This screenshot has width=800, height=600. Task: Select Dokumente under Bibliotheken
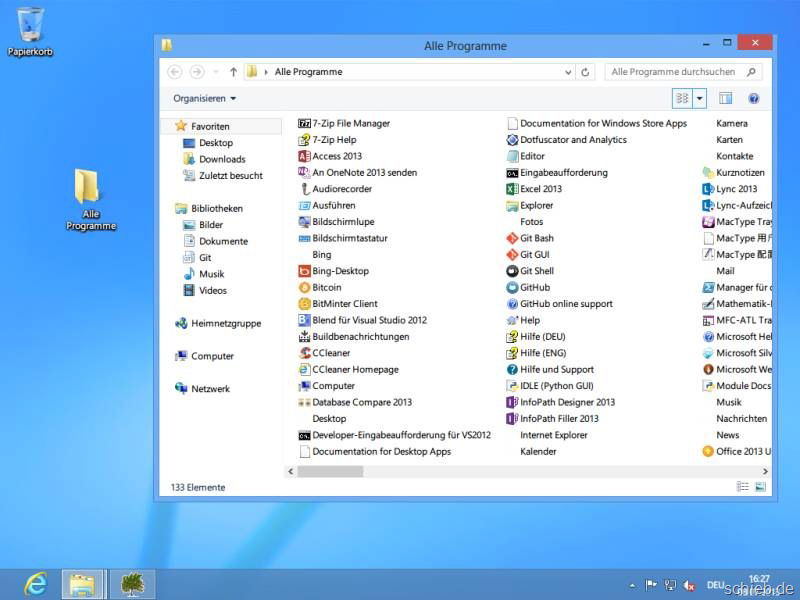point(223,241)
